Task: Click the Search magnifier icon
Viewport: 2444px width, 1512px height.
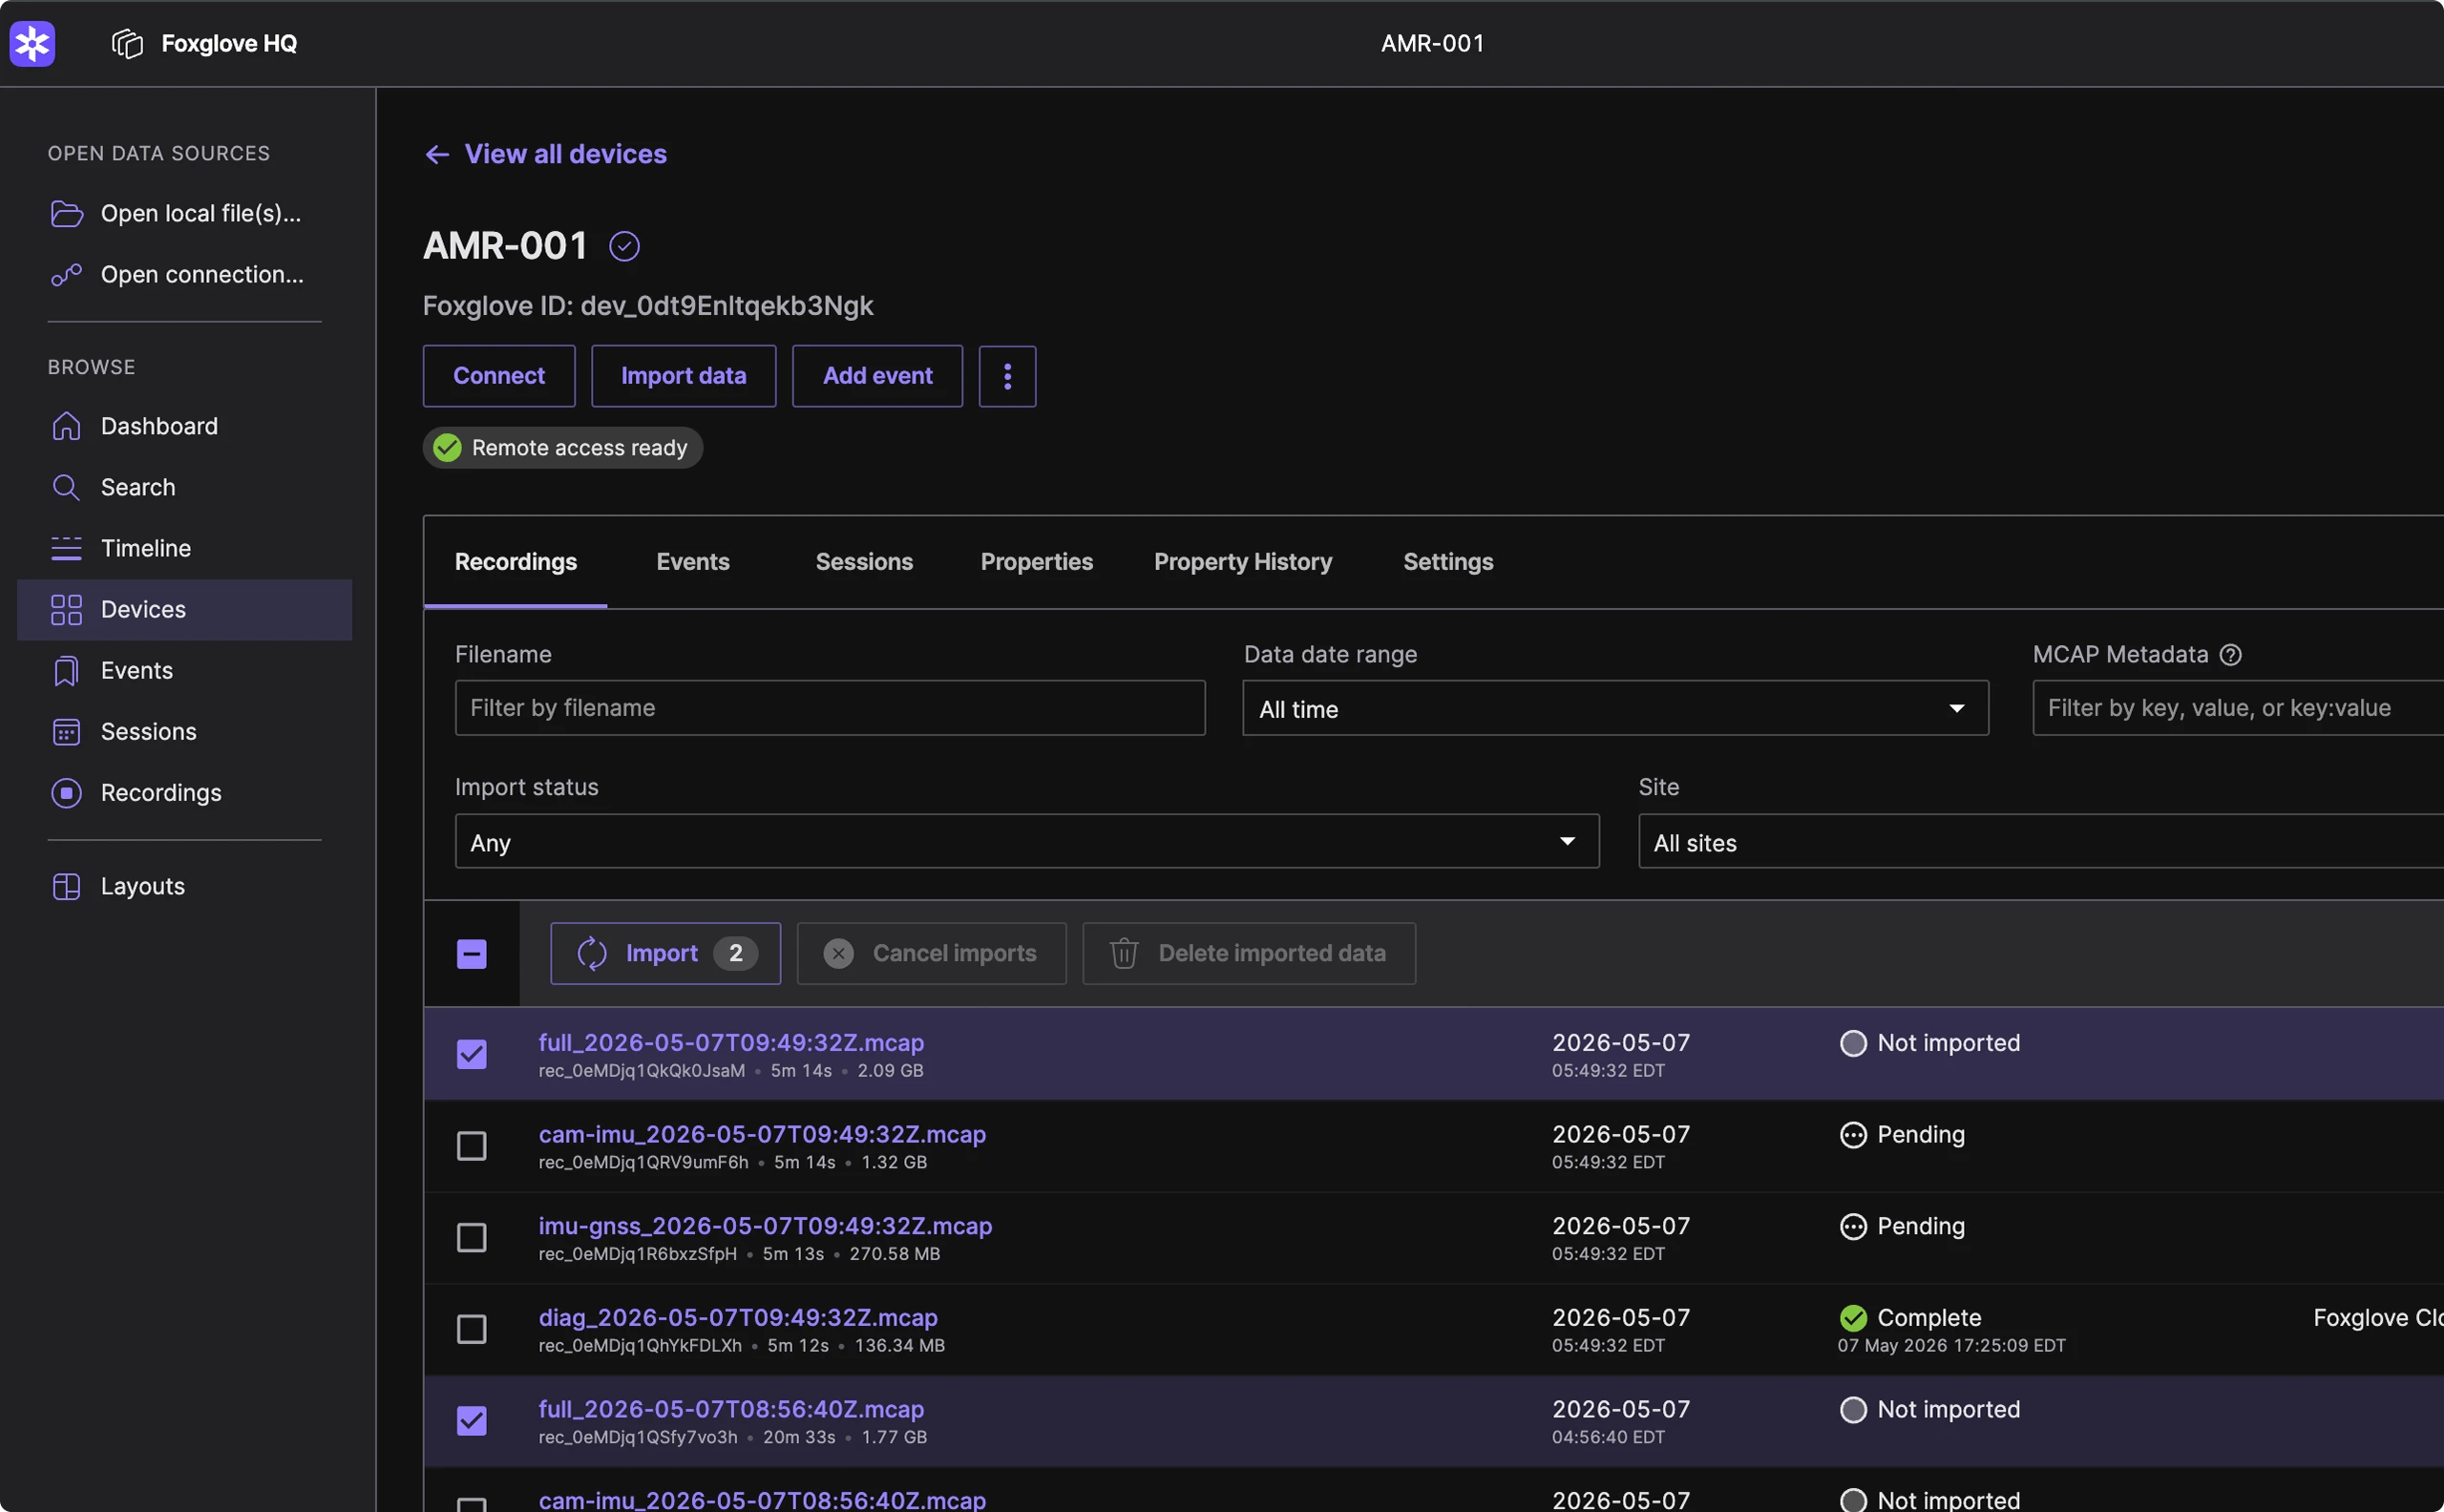Action: coord(66,487)
